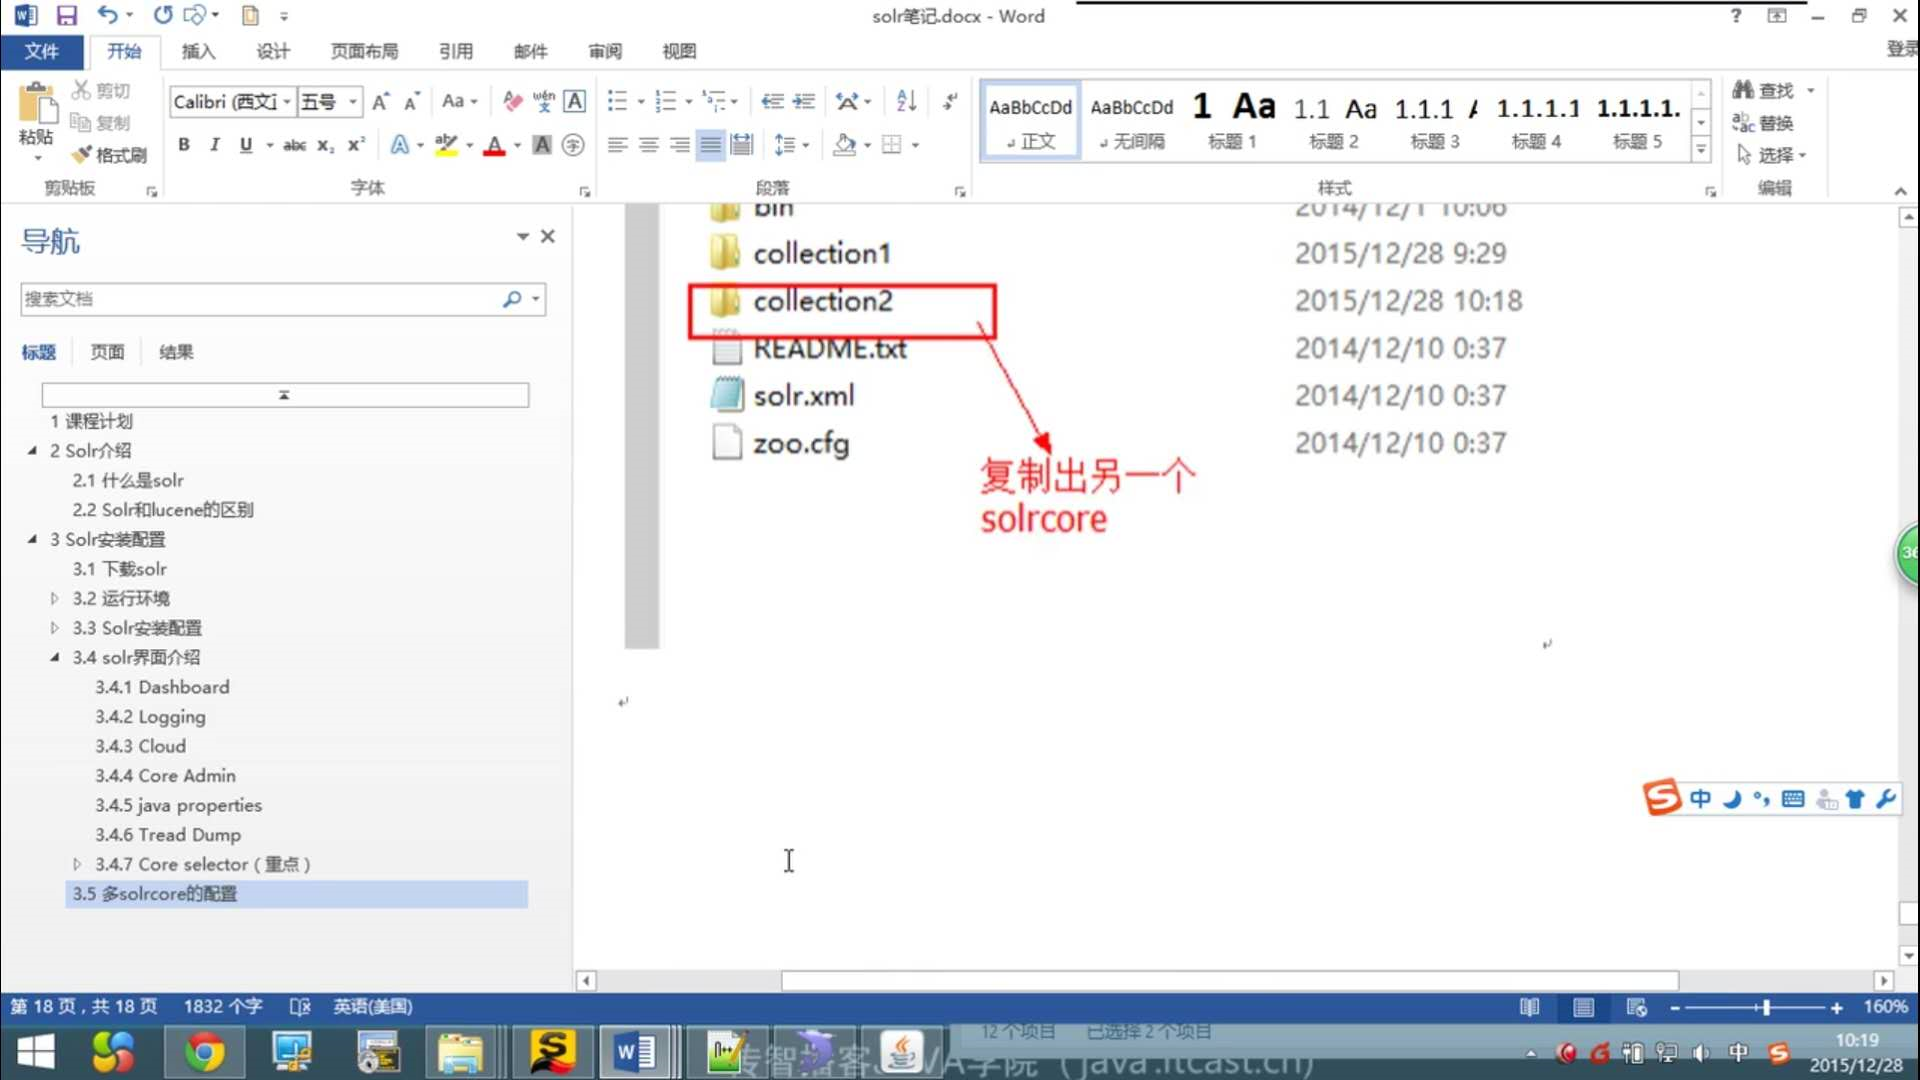The height and width of the screenshot is (1080, 1920).
Task: Click the increase indent icon
Action: (804, 101)
